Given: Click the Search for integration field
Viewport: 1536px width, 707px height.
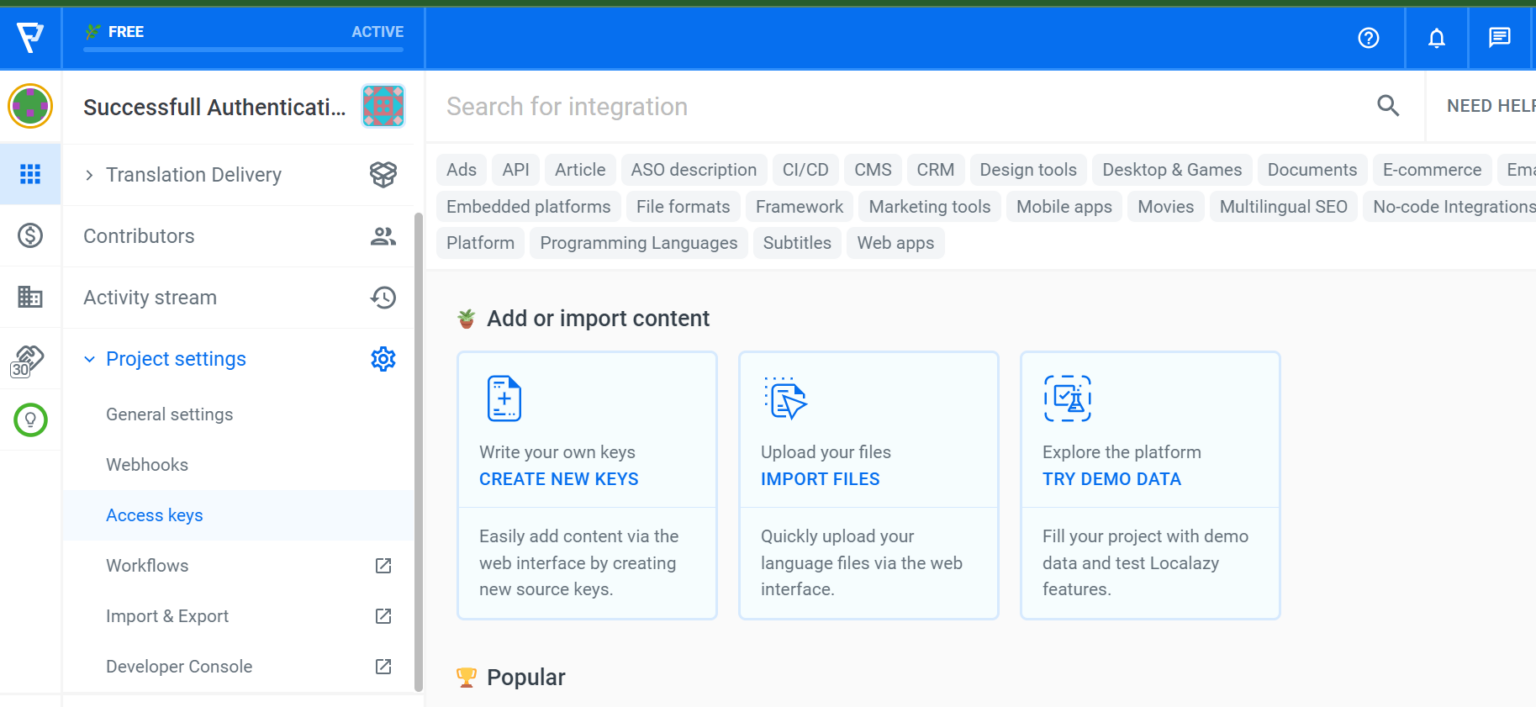Looking at the screenshot, I should click(x=900, y=107).
